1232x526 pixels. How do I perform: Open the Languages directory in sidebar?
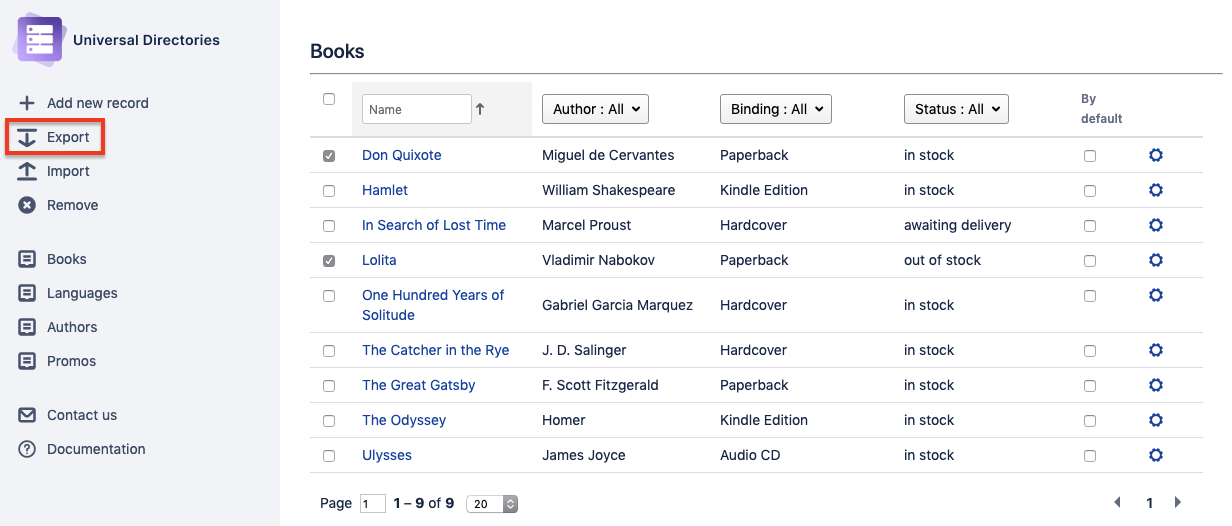[x=82, y=293]
